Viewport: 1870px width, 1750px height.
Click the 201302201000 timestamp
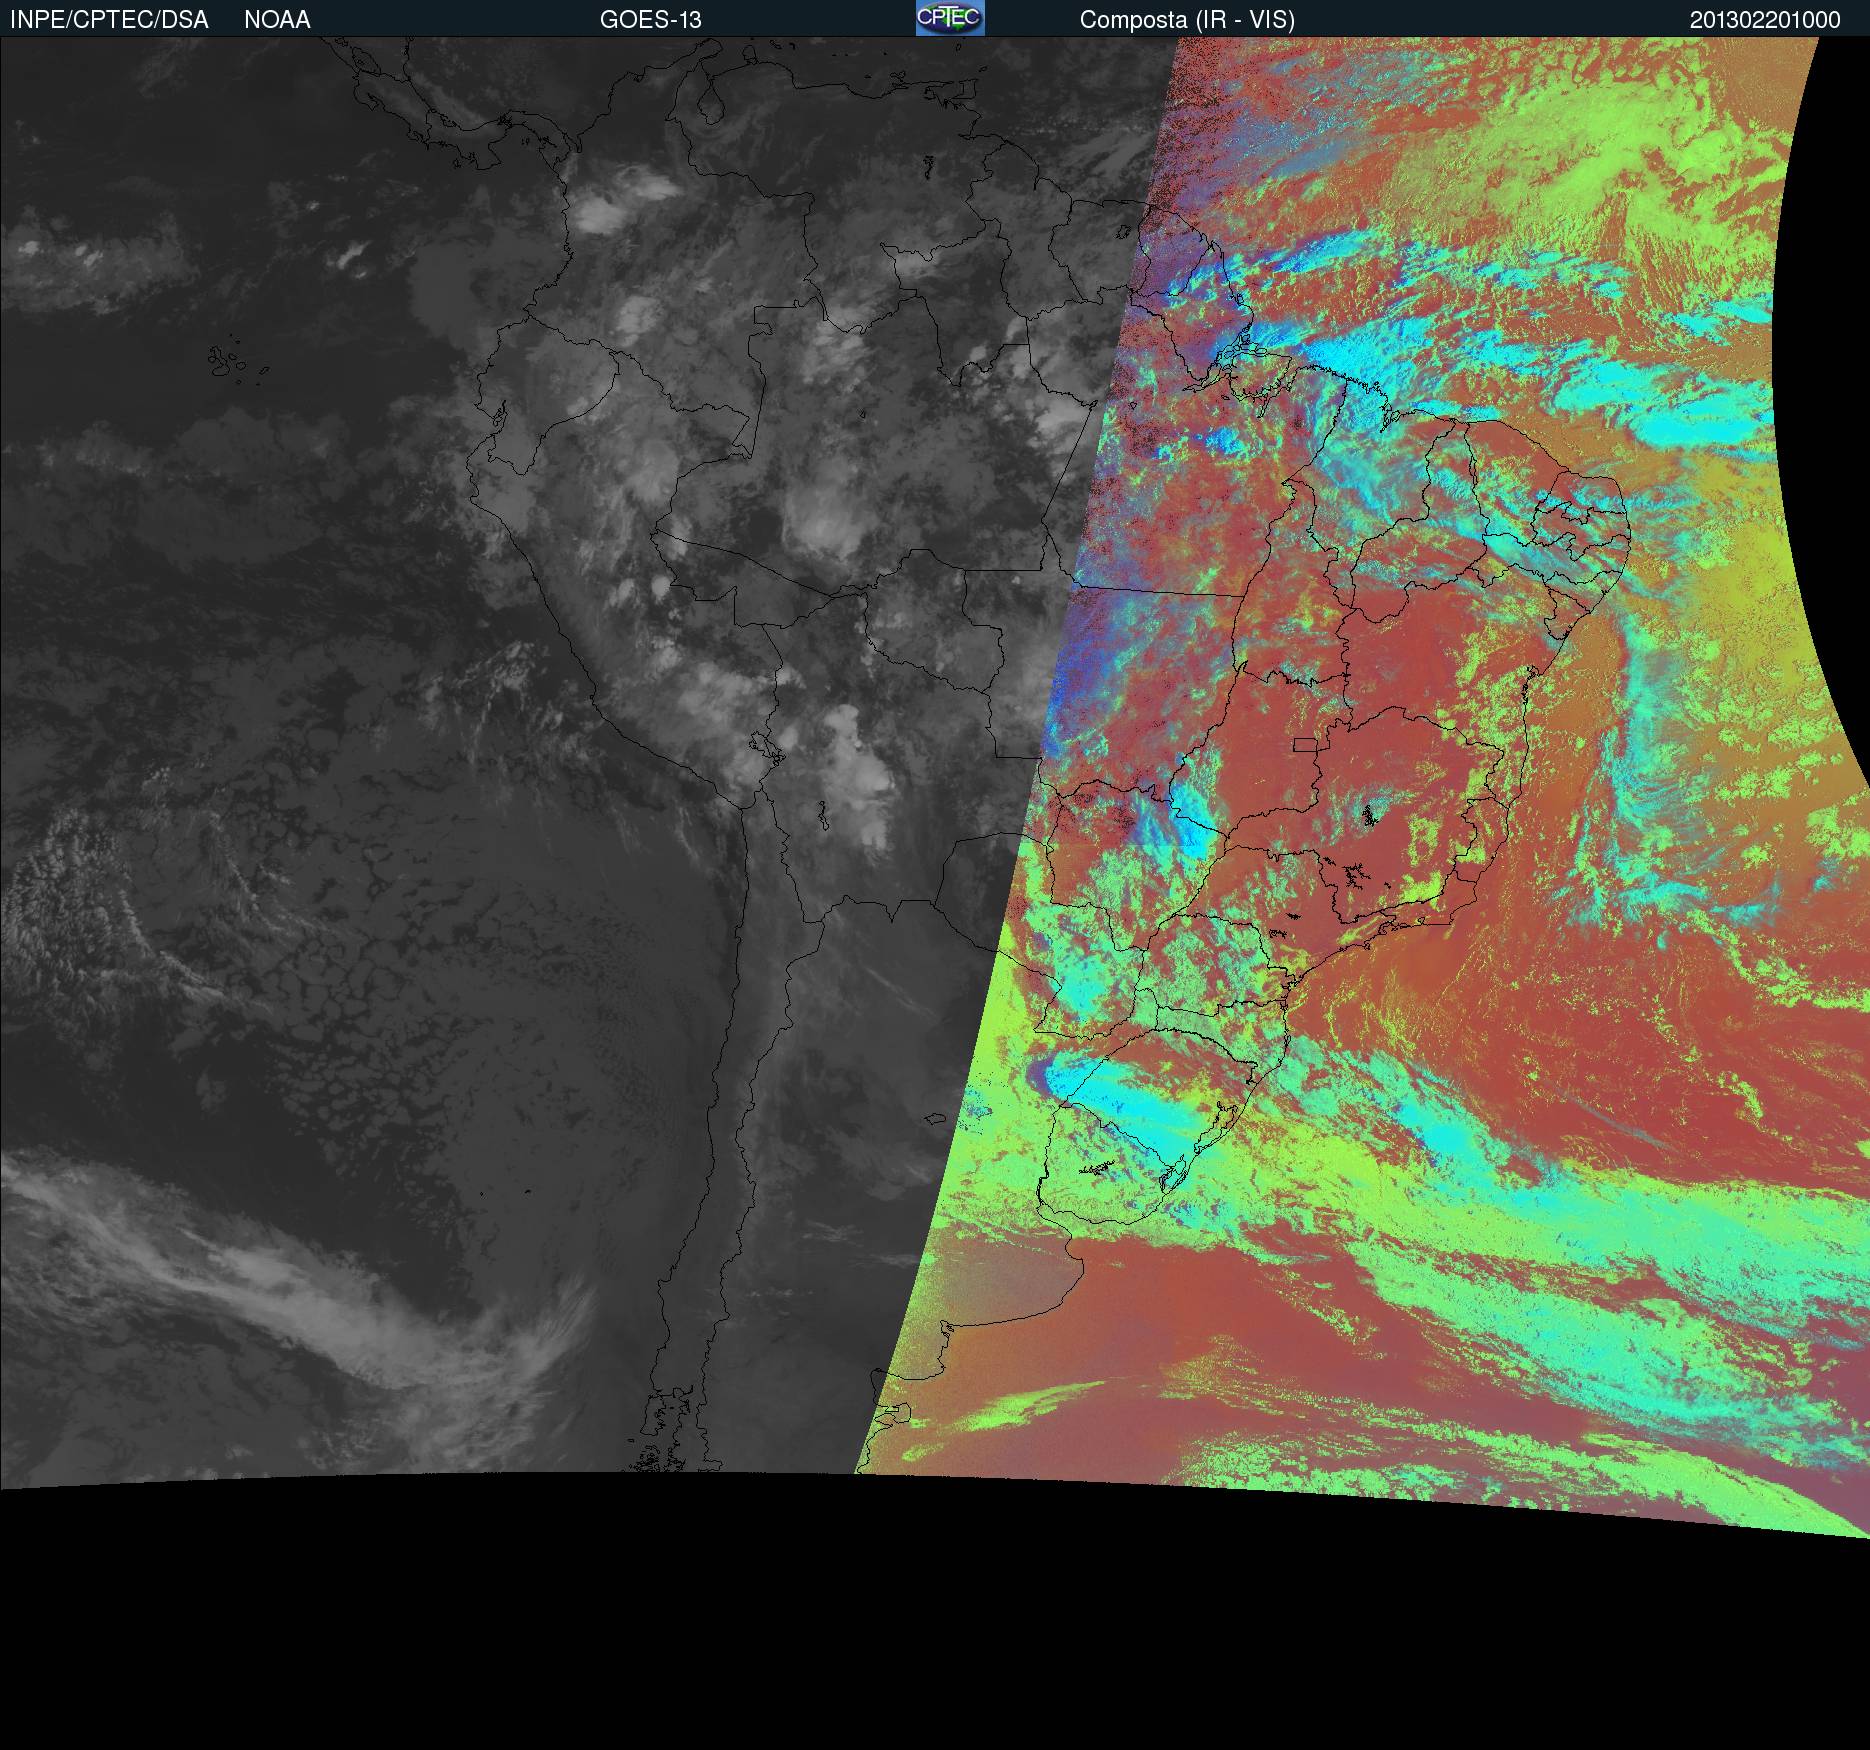click(1765, 20)
